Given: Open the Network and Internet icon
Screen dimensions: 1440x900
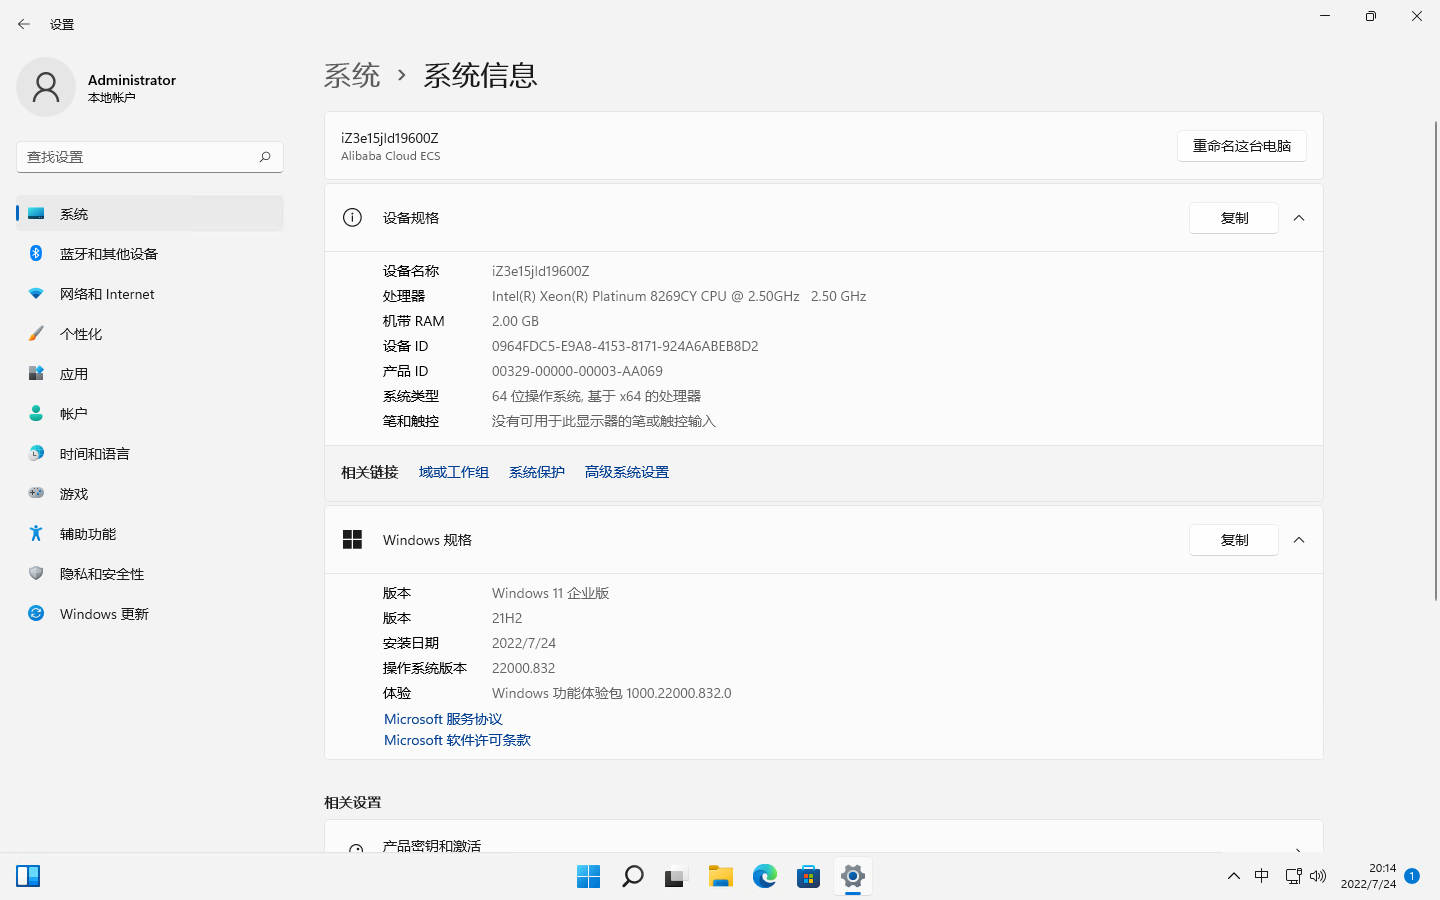Looking at the screenshot, I should 36,294.
